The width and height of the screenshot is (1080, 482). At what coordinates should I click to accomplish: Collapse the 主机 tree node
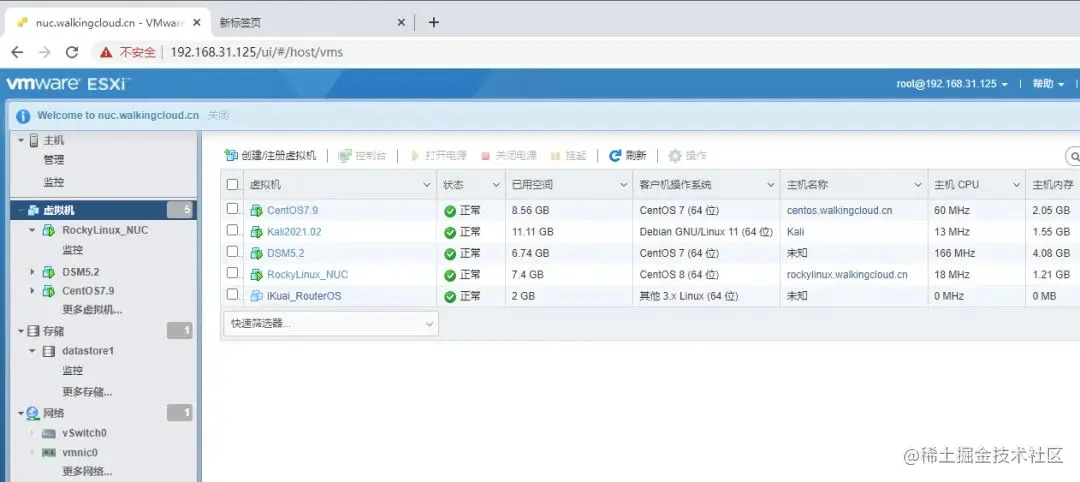(x=21, y=140)
